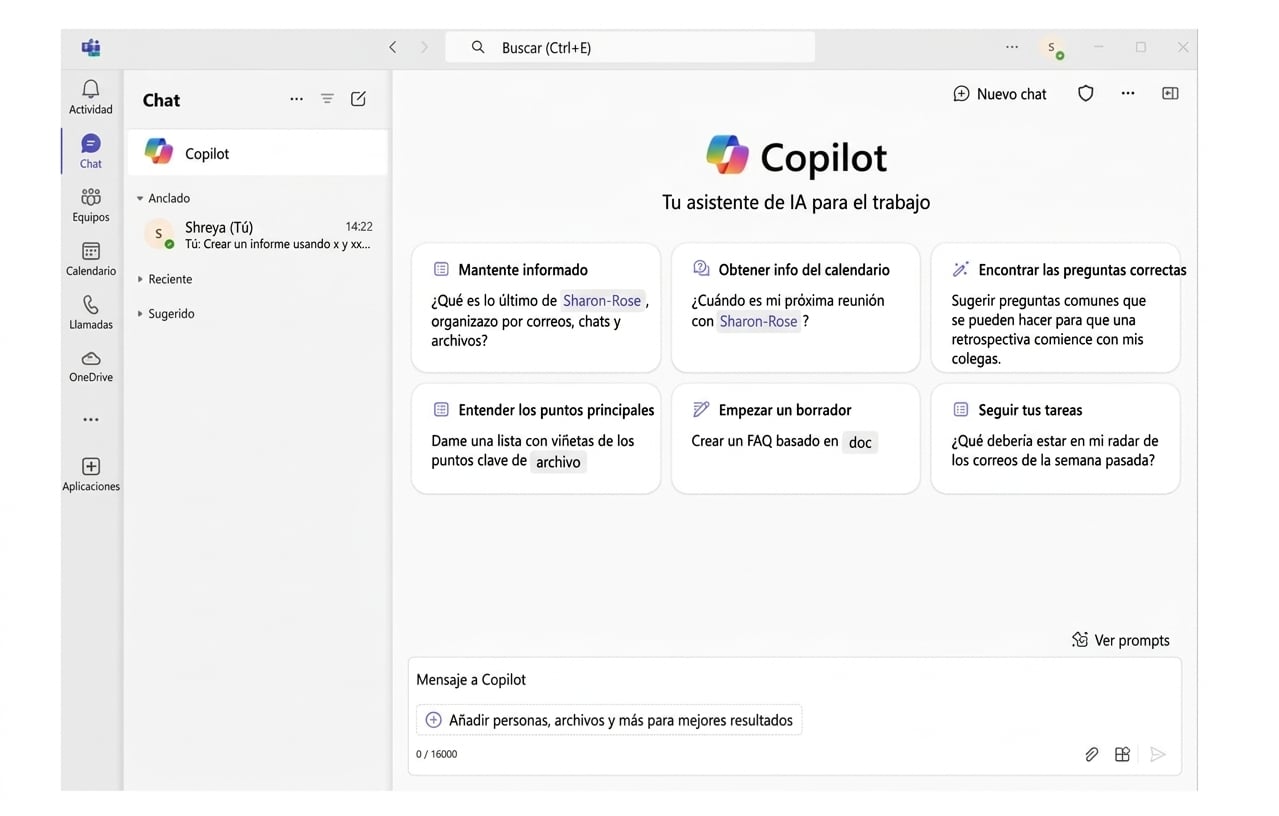This screenshot has width=1279, height=816.
Task: Select the Seguir tus tareas card
Action: tap(1056, 438)
